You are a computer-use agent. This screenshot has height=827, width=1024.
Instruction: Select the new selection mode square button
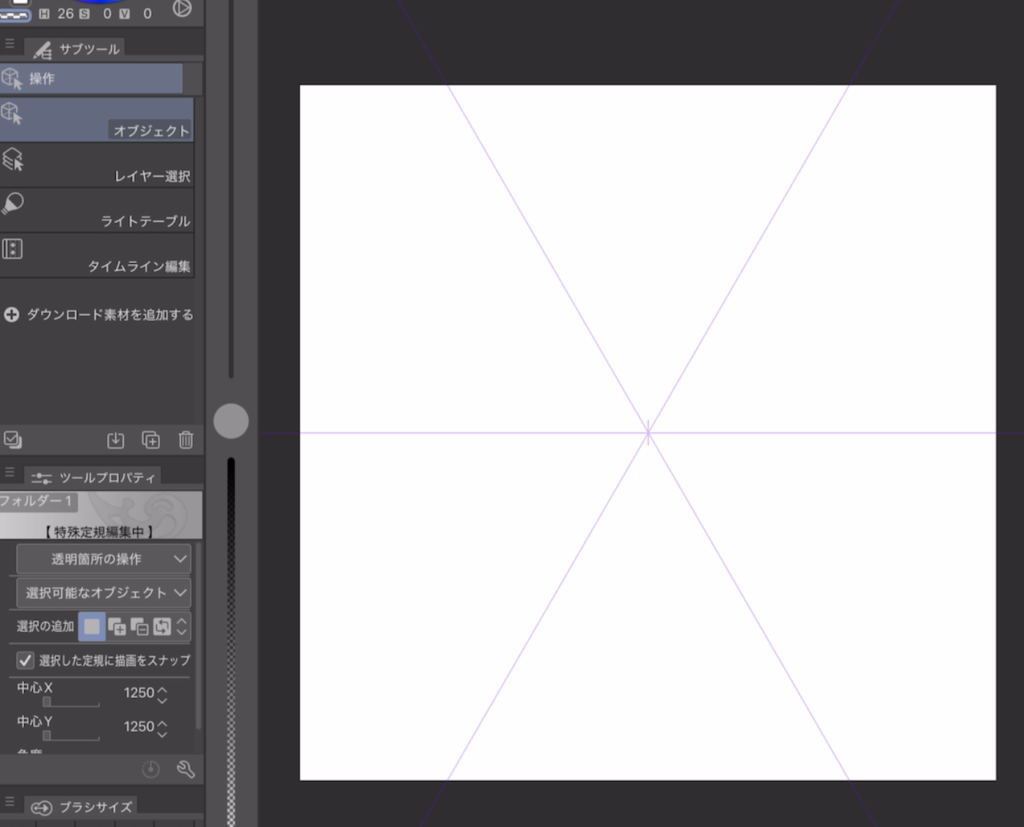coord(92,627)
